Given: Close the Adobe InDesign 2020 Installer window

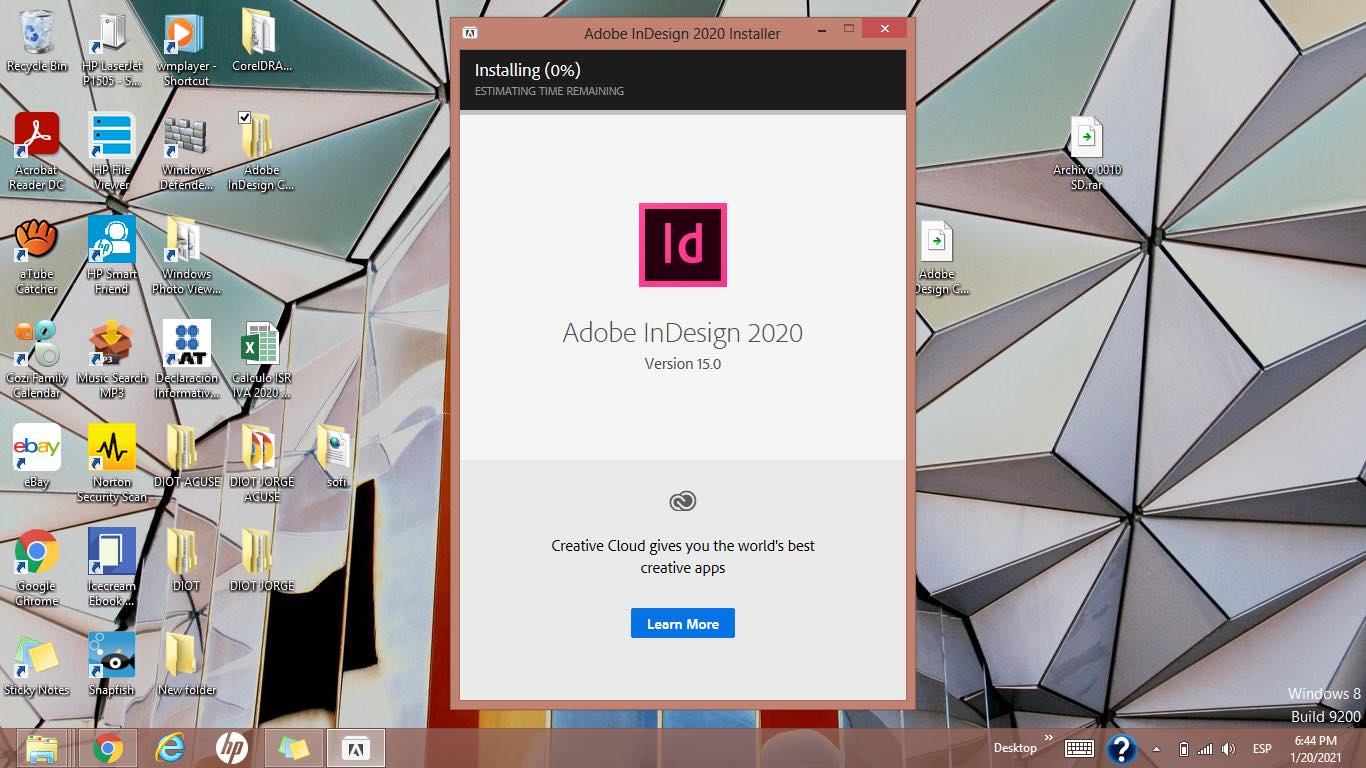Looking at the screenshot, I should pos(885,28).
